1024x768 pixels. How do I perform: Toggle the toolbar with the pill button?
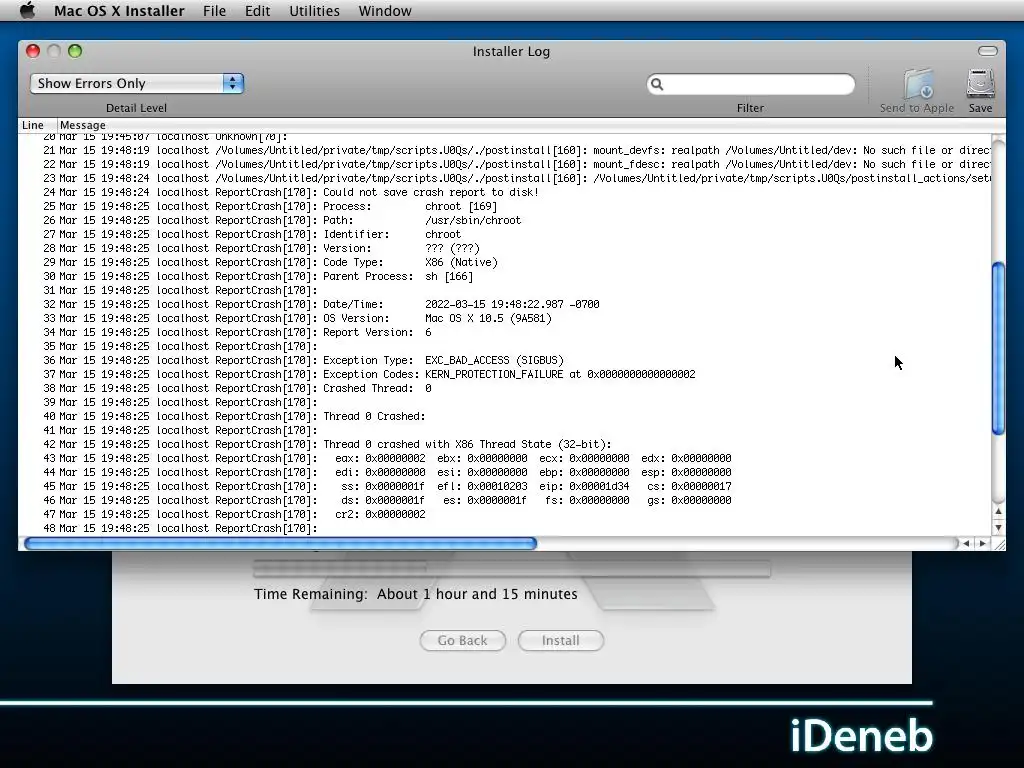click(987, 51)
